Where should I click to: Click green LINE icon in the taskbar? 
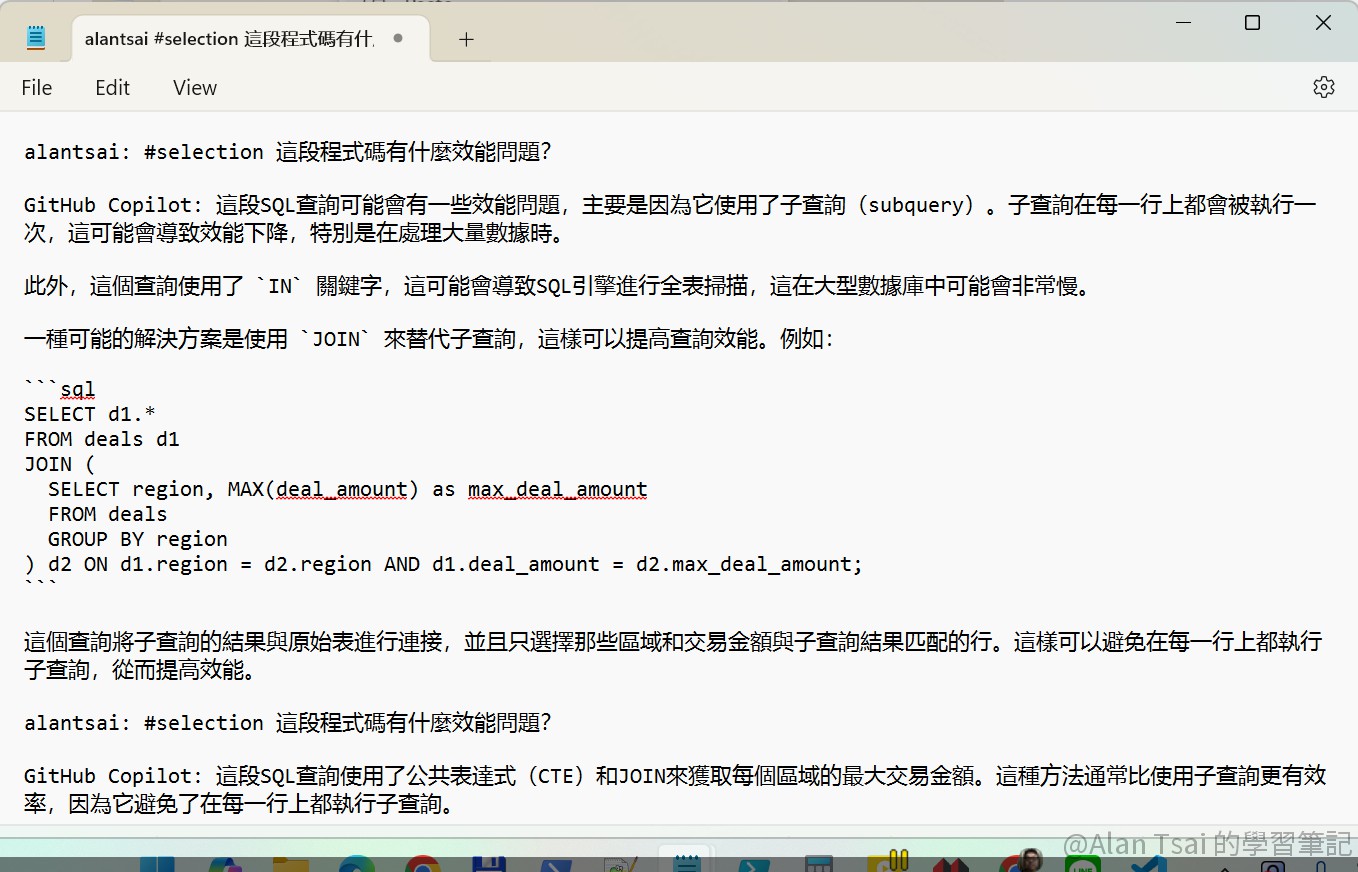click(1082, 865)
